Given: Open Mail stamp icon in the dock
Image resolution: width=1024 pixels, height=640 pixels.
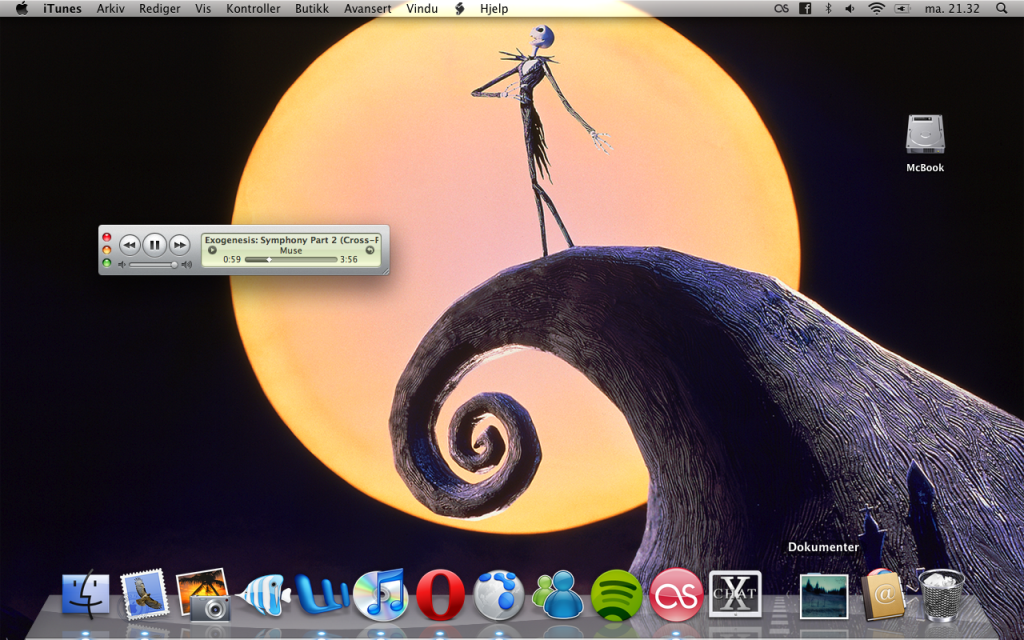Looking at the screenshot, I should point(144,594).
